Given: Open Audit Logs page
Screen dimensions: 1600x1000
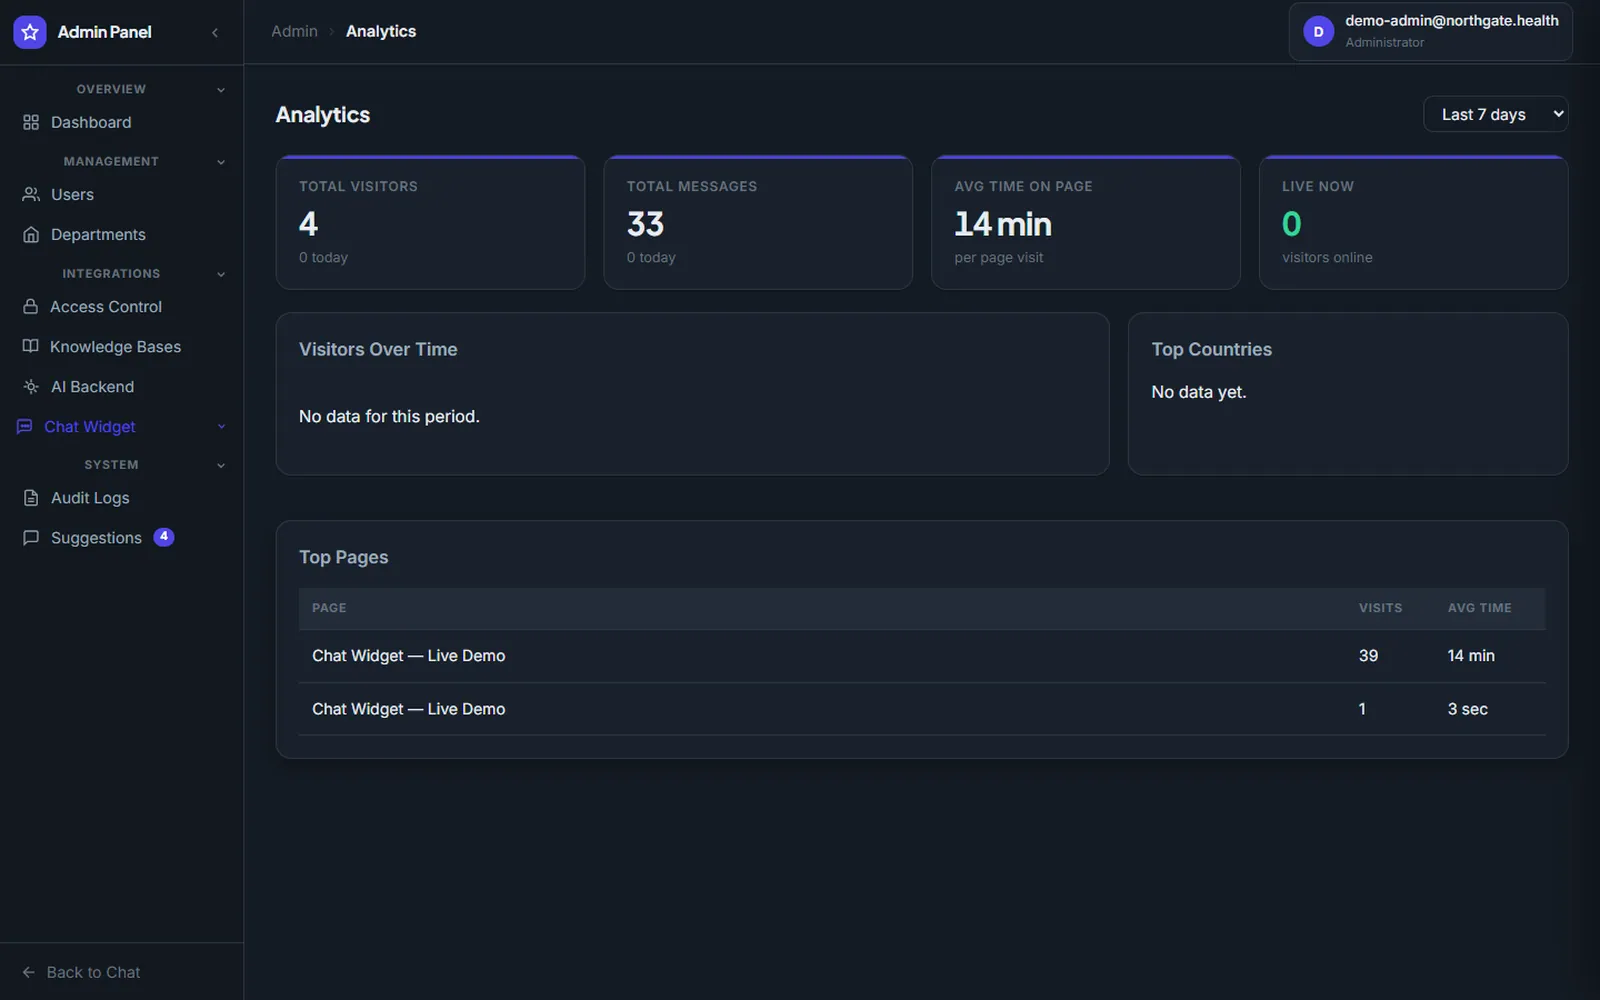Looking at the screenshot, I should 120,497.
